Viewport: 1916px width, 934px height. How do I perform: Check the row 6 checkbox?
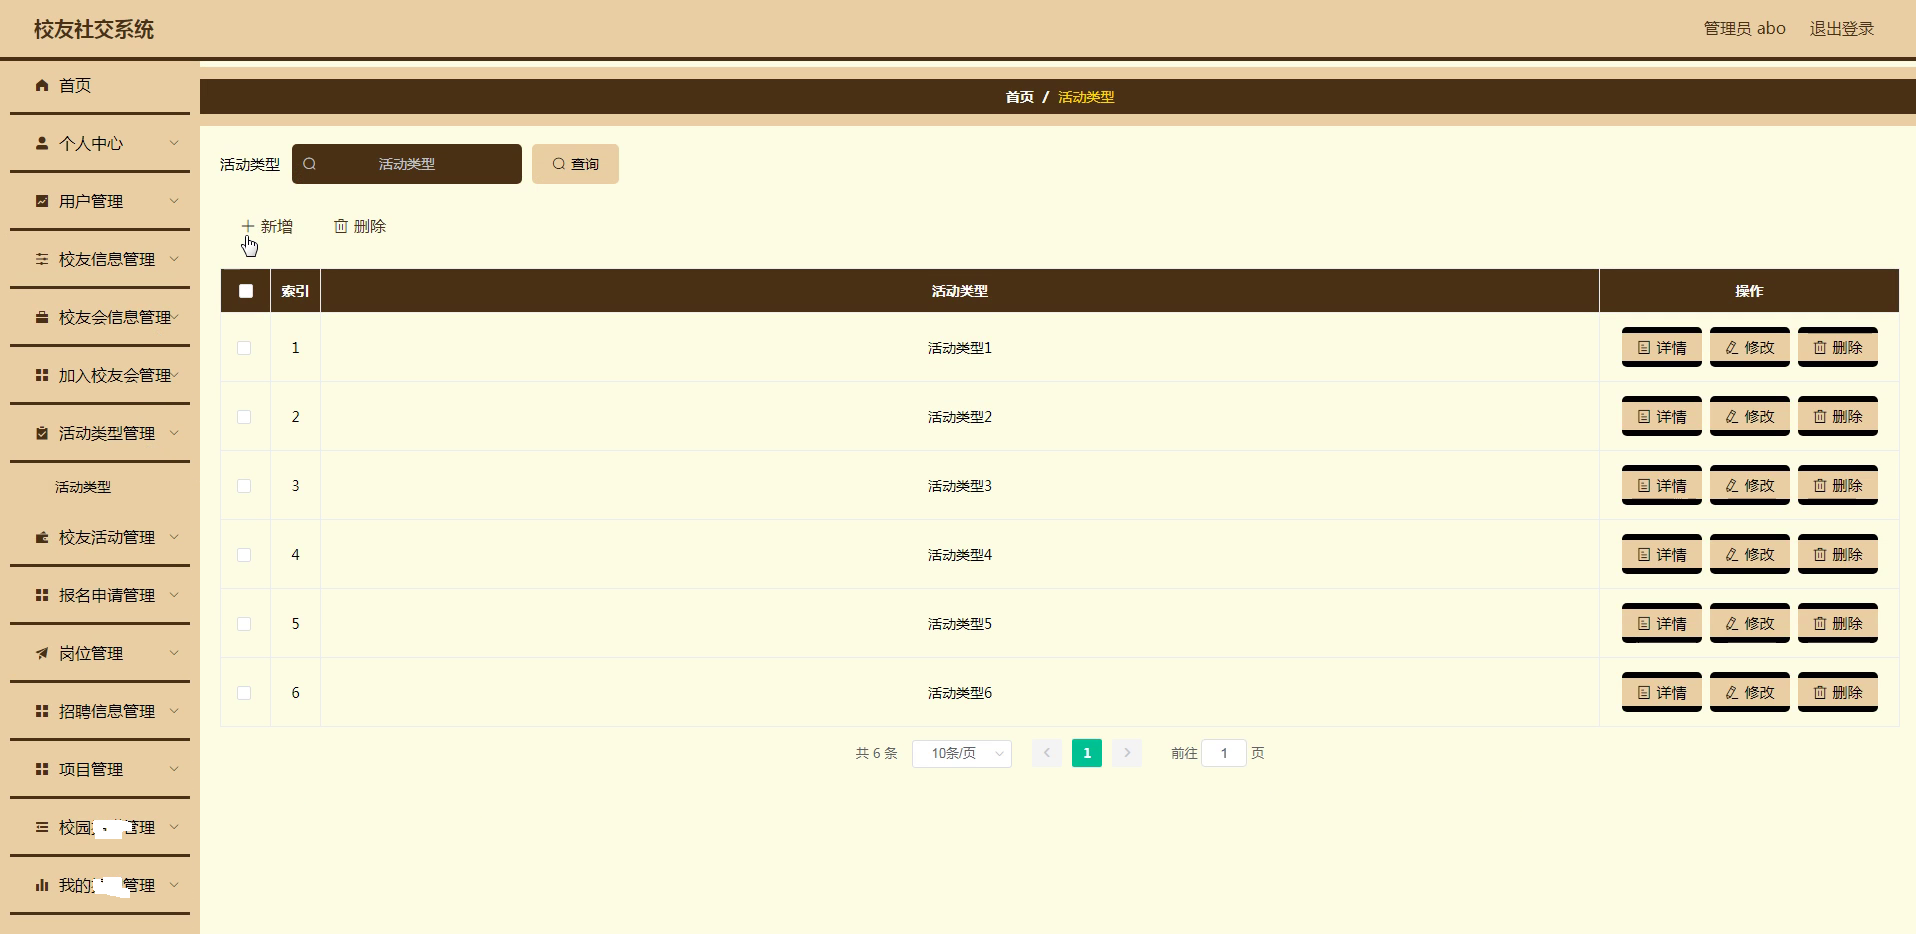(x=244, y=693)
